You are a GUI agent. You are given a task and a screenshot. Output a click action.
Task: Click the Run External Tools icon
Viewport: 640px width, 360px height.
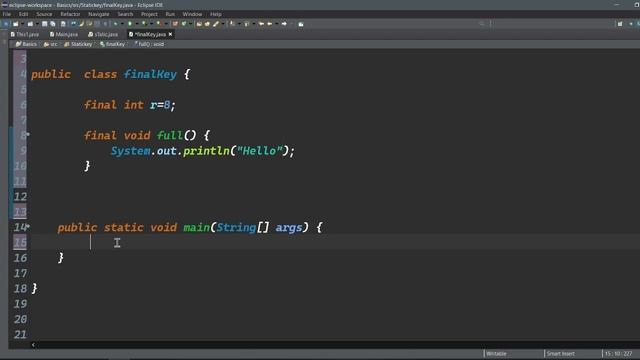[158, 24]
